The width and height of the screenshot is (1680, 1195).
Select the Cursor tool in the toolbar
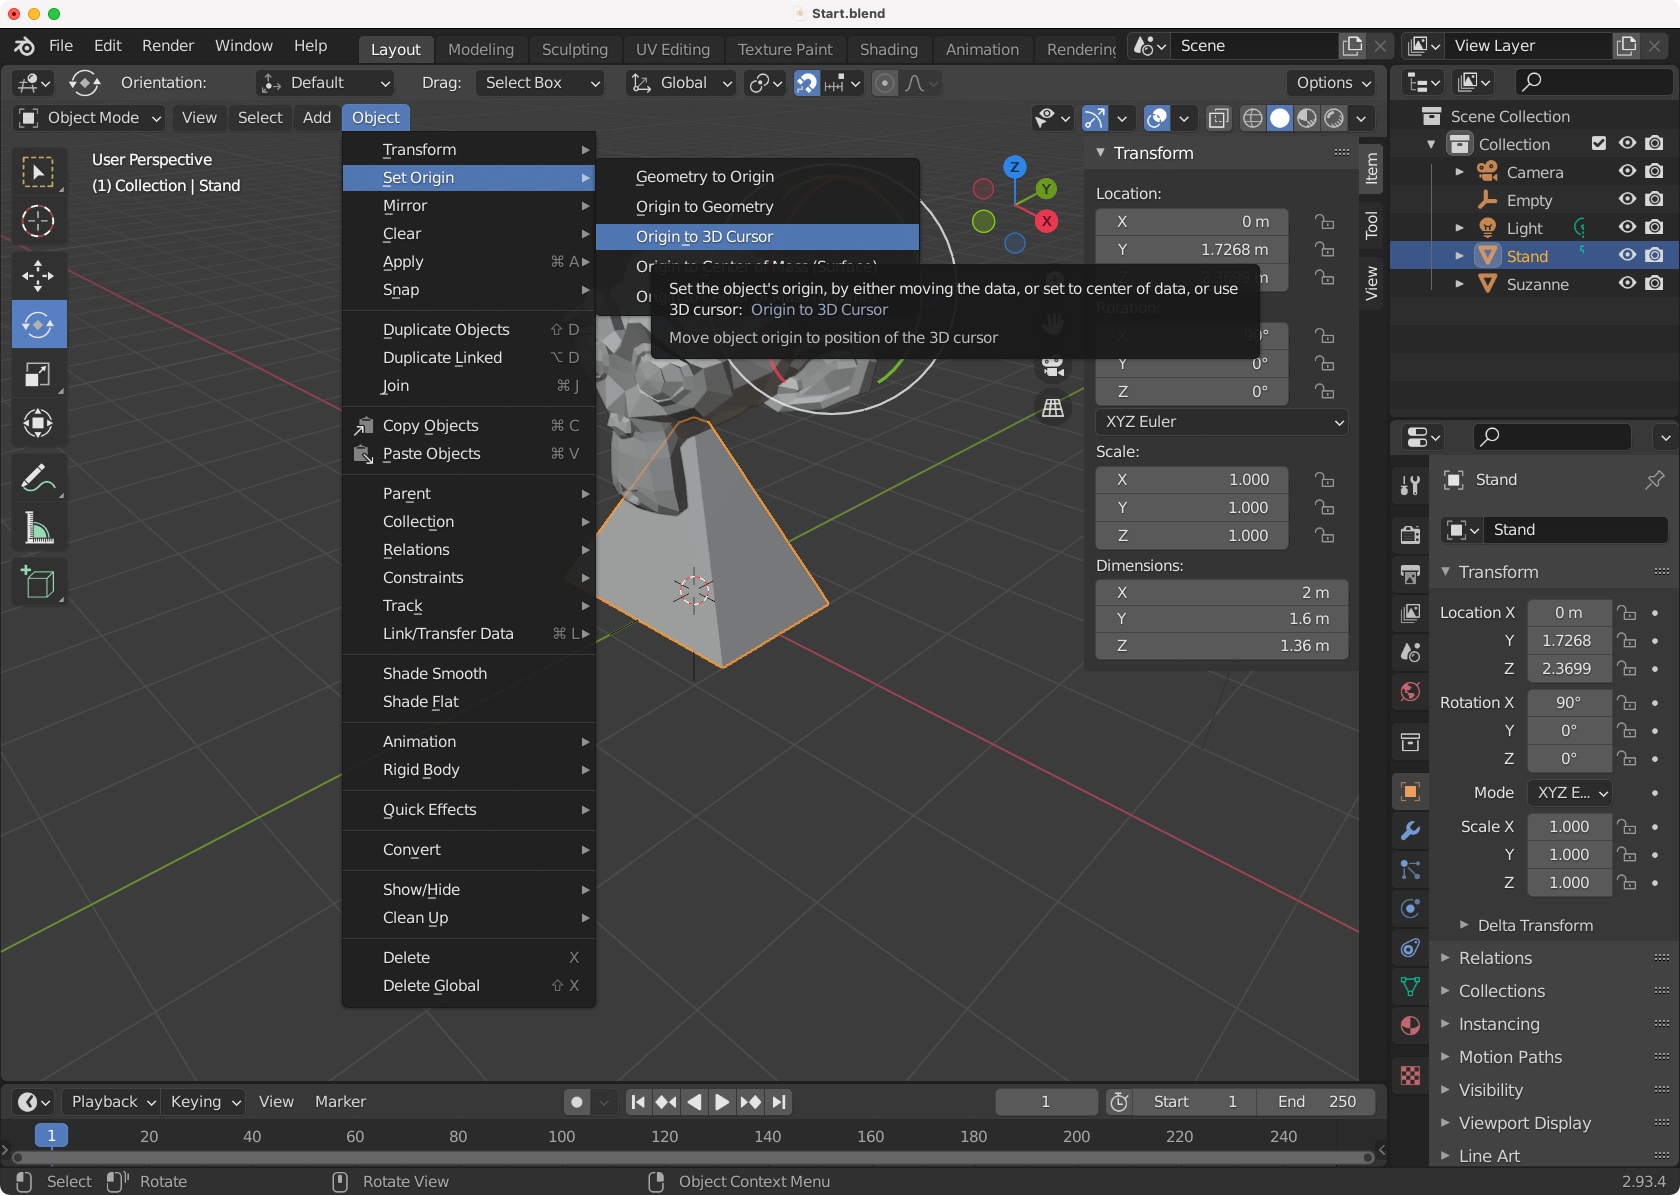[x=38, y=221]
